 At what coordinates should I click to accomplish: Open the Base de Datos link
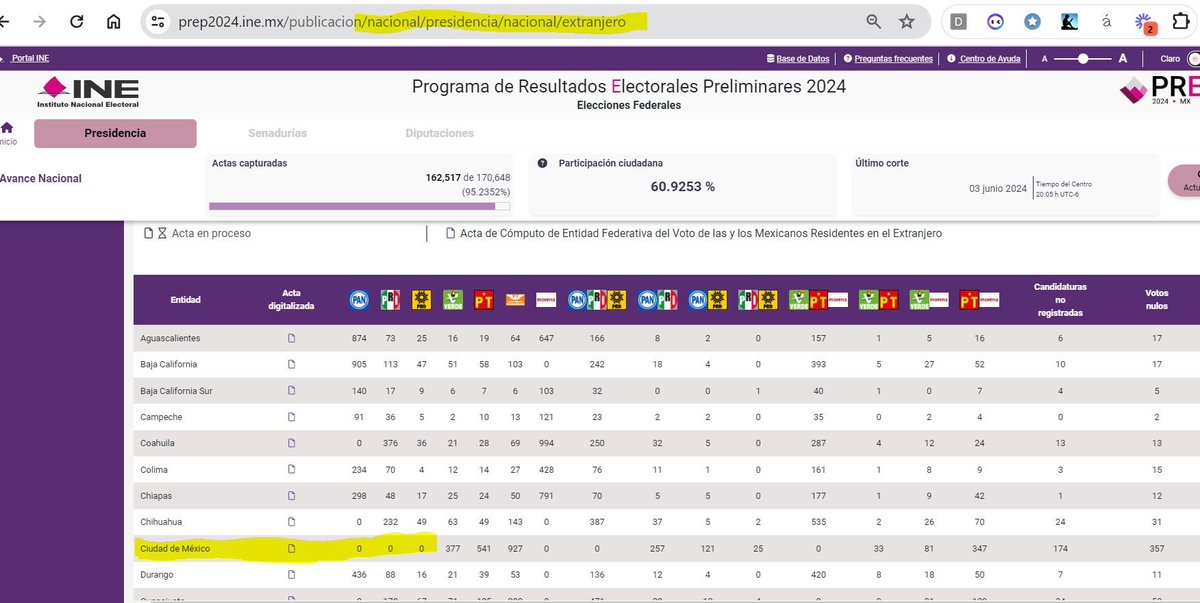click(x=798, y=59)
